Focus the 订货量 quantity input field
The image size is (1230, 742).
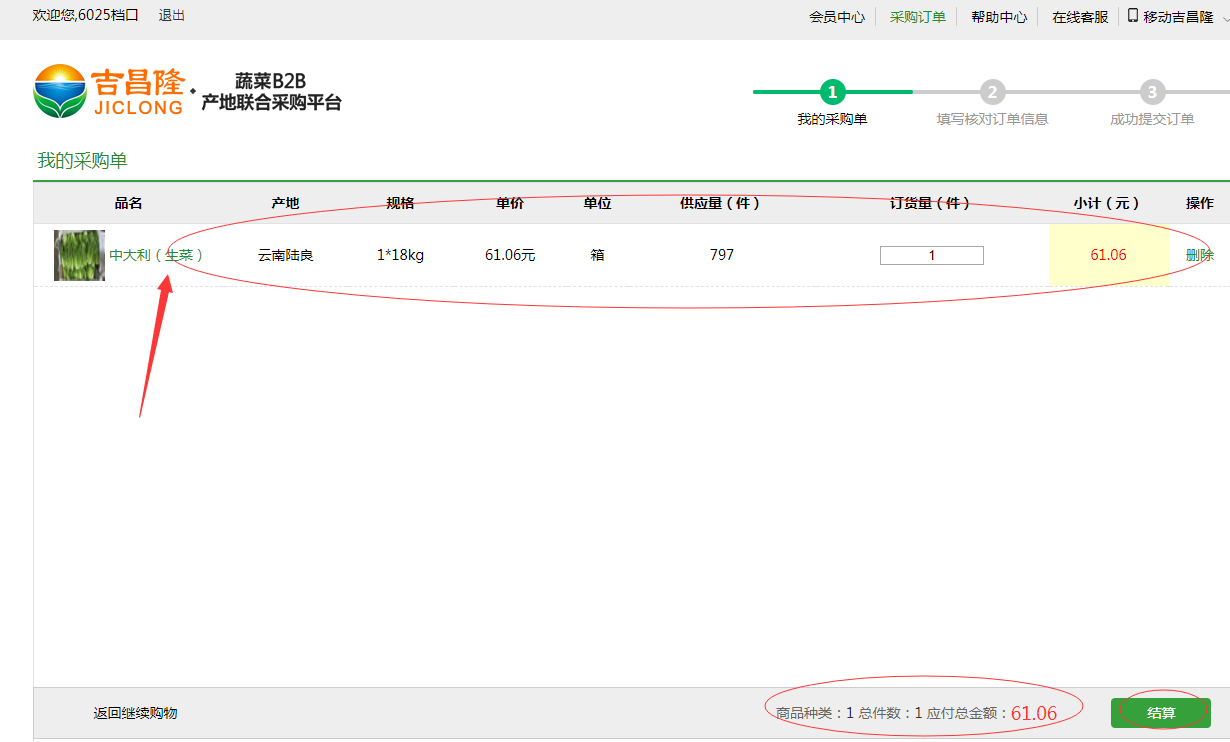pos(931,255)
